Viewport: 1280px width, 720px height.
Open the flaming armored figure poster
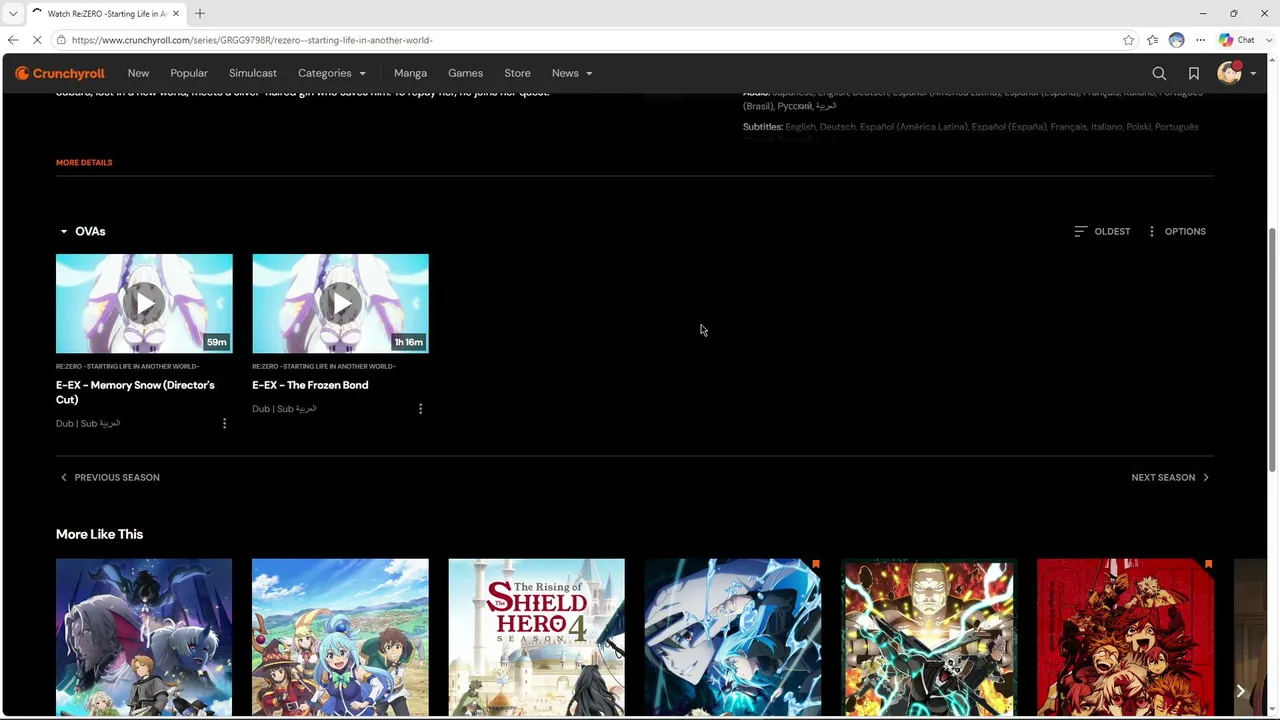click(x=929, y=638)
